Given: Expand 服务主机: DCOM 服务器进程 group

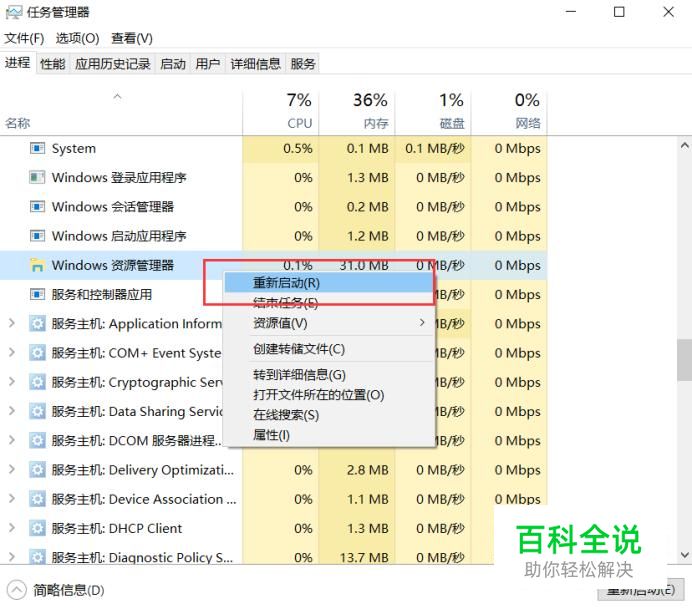Looking at the screenshot, I should pos(12,440).
